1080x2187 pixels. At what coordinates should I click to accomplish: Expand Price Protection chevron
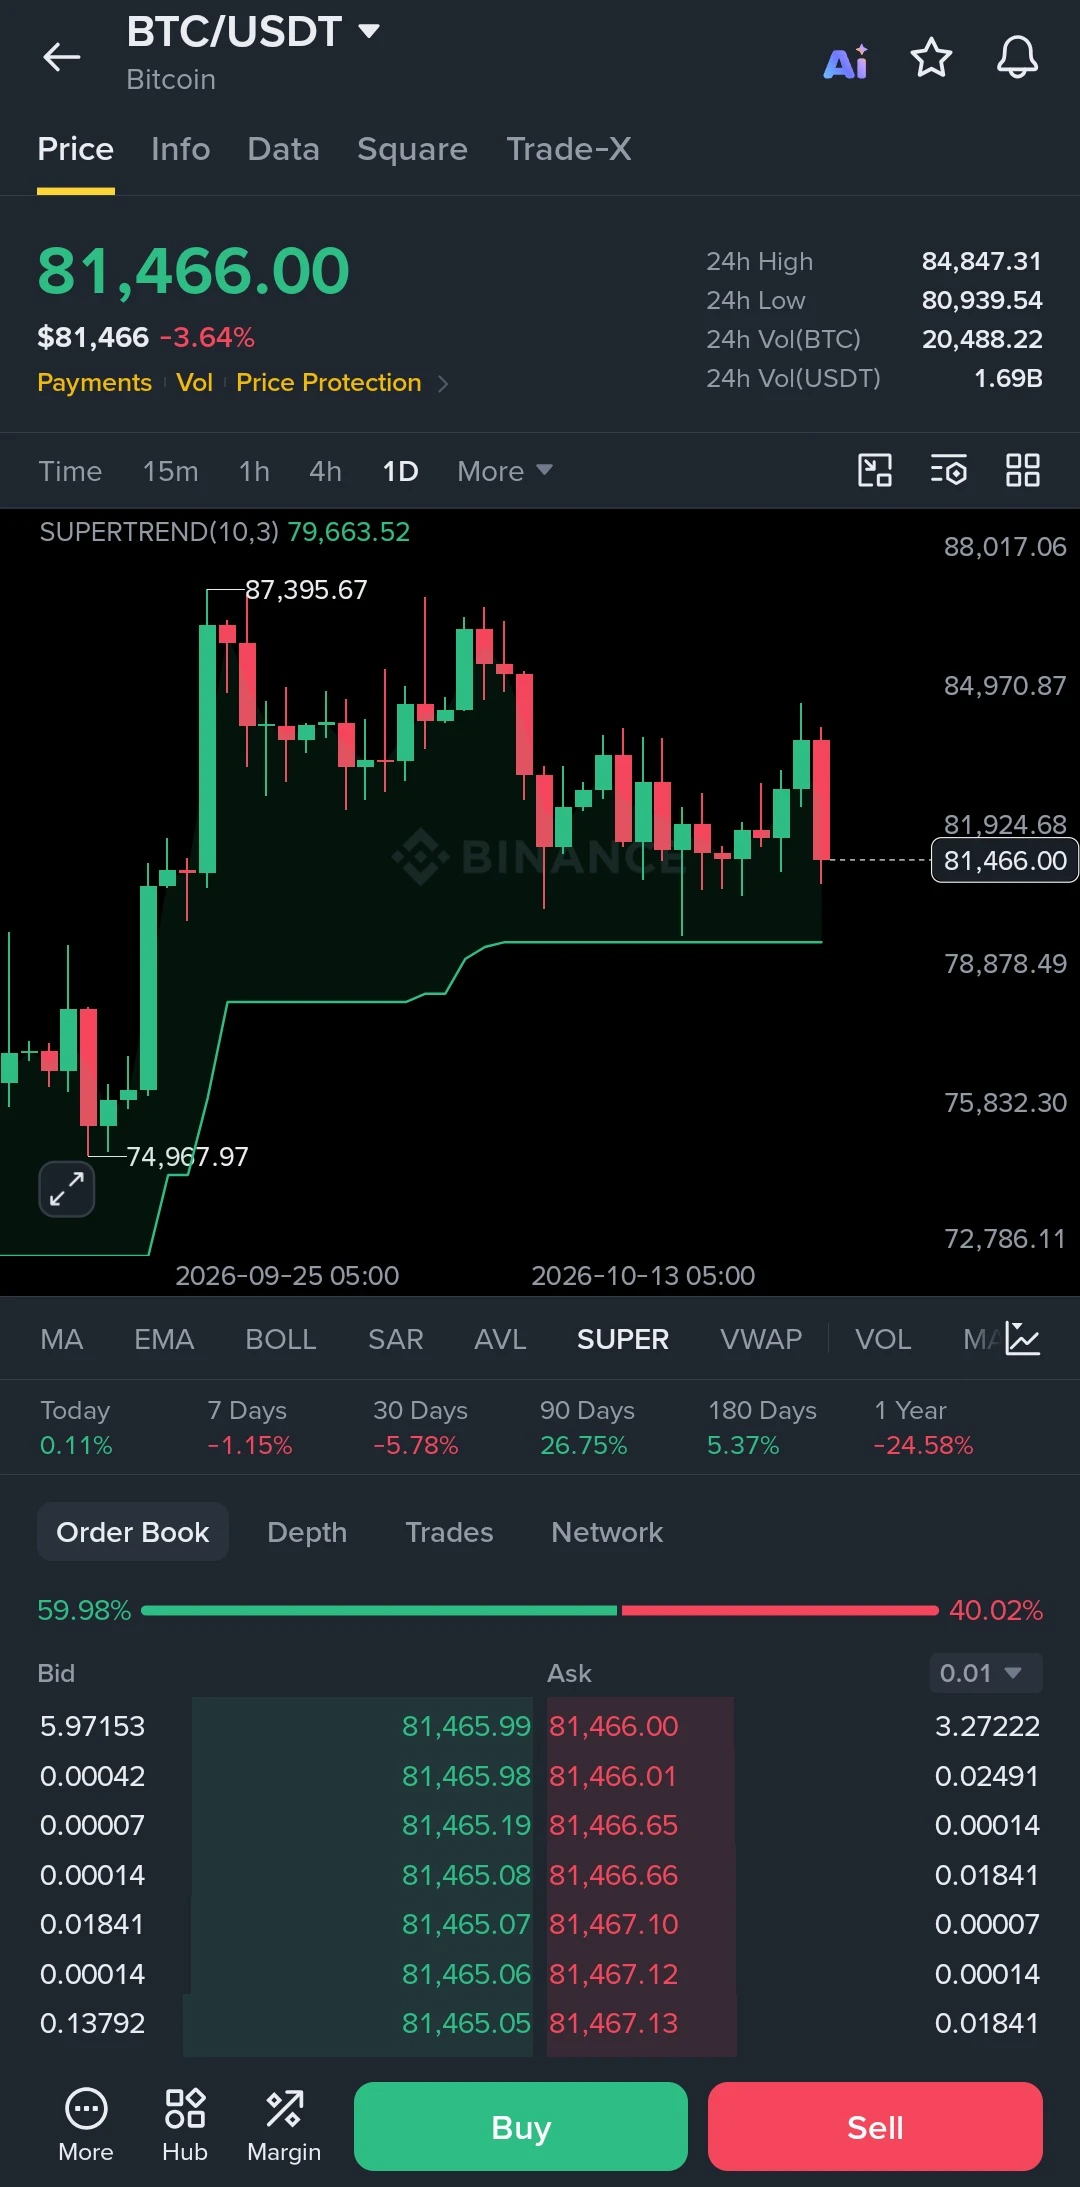pyautogui.click(x=442, y=383)
